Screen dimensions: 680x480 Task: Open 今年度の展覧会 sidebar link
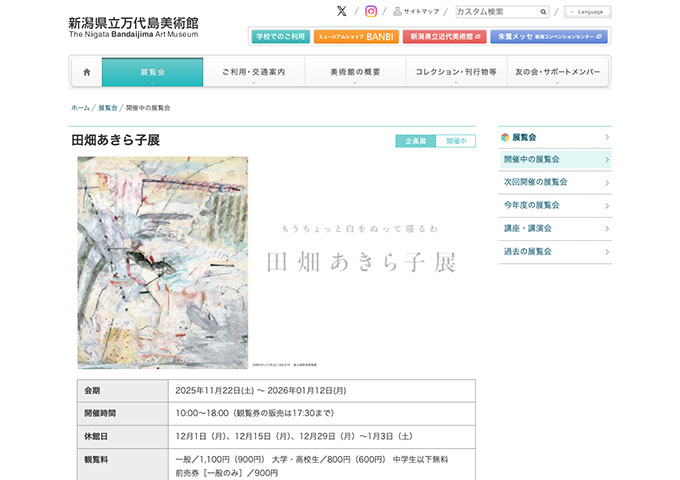[x=531, y=205]
